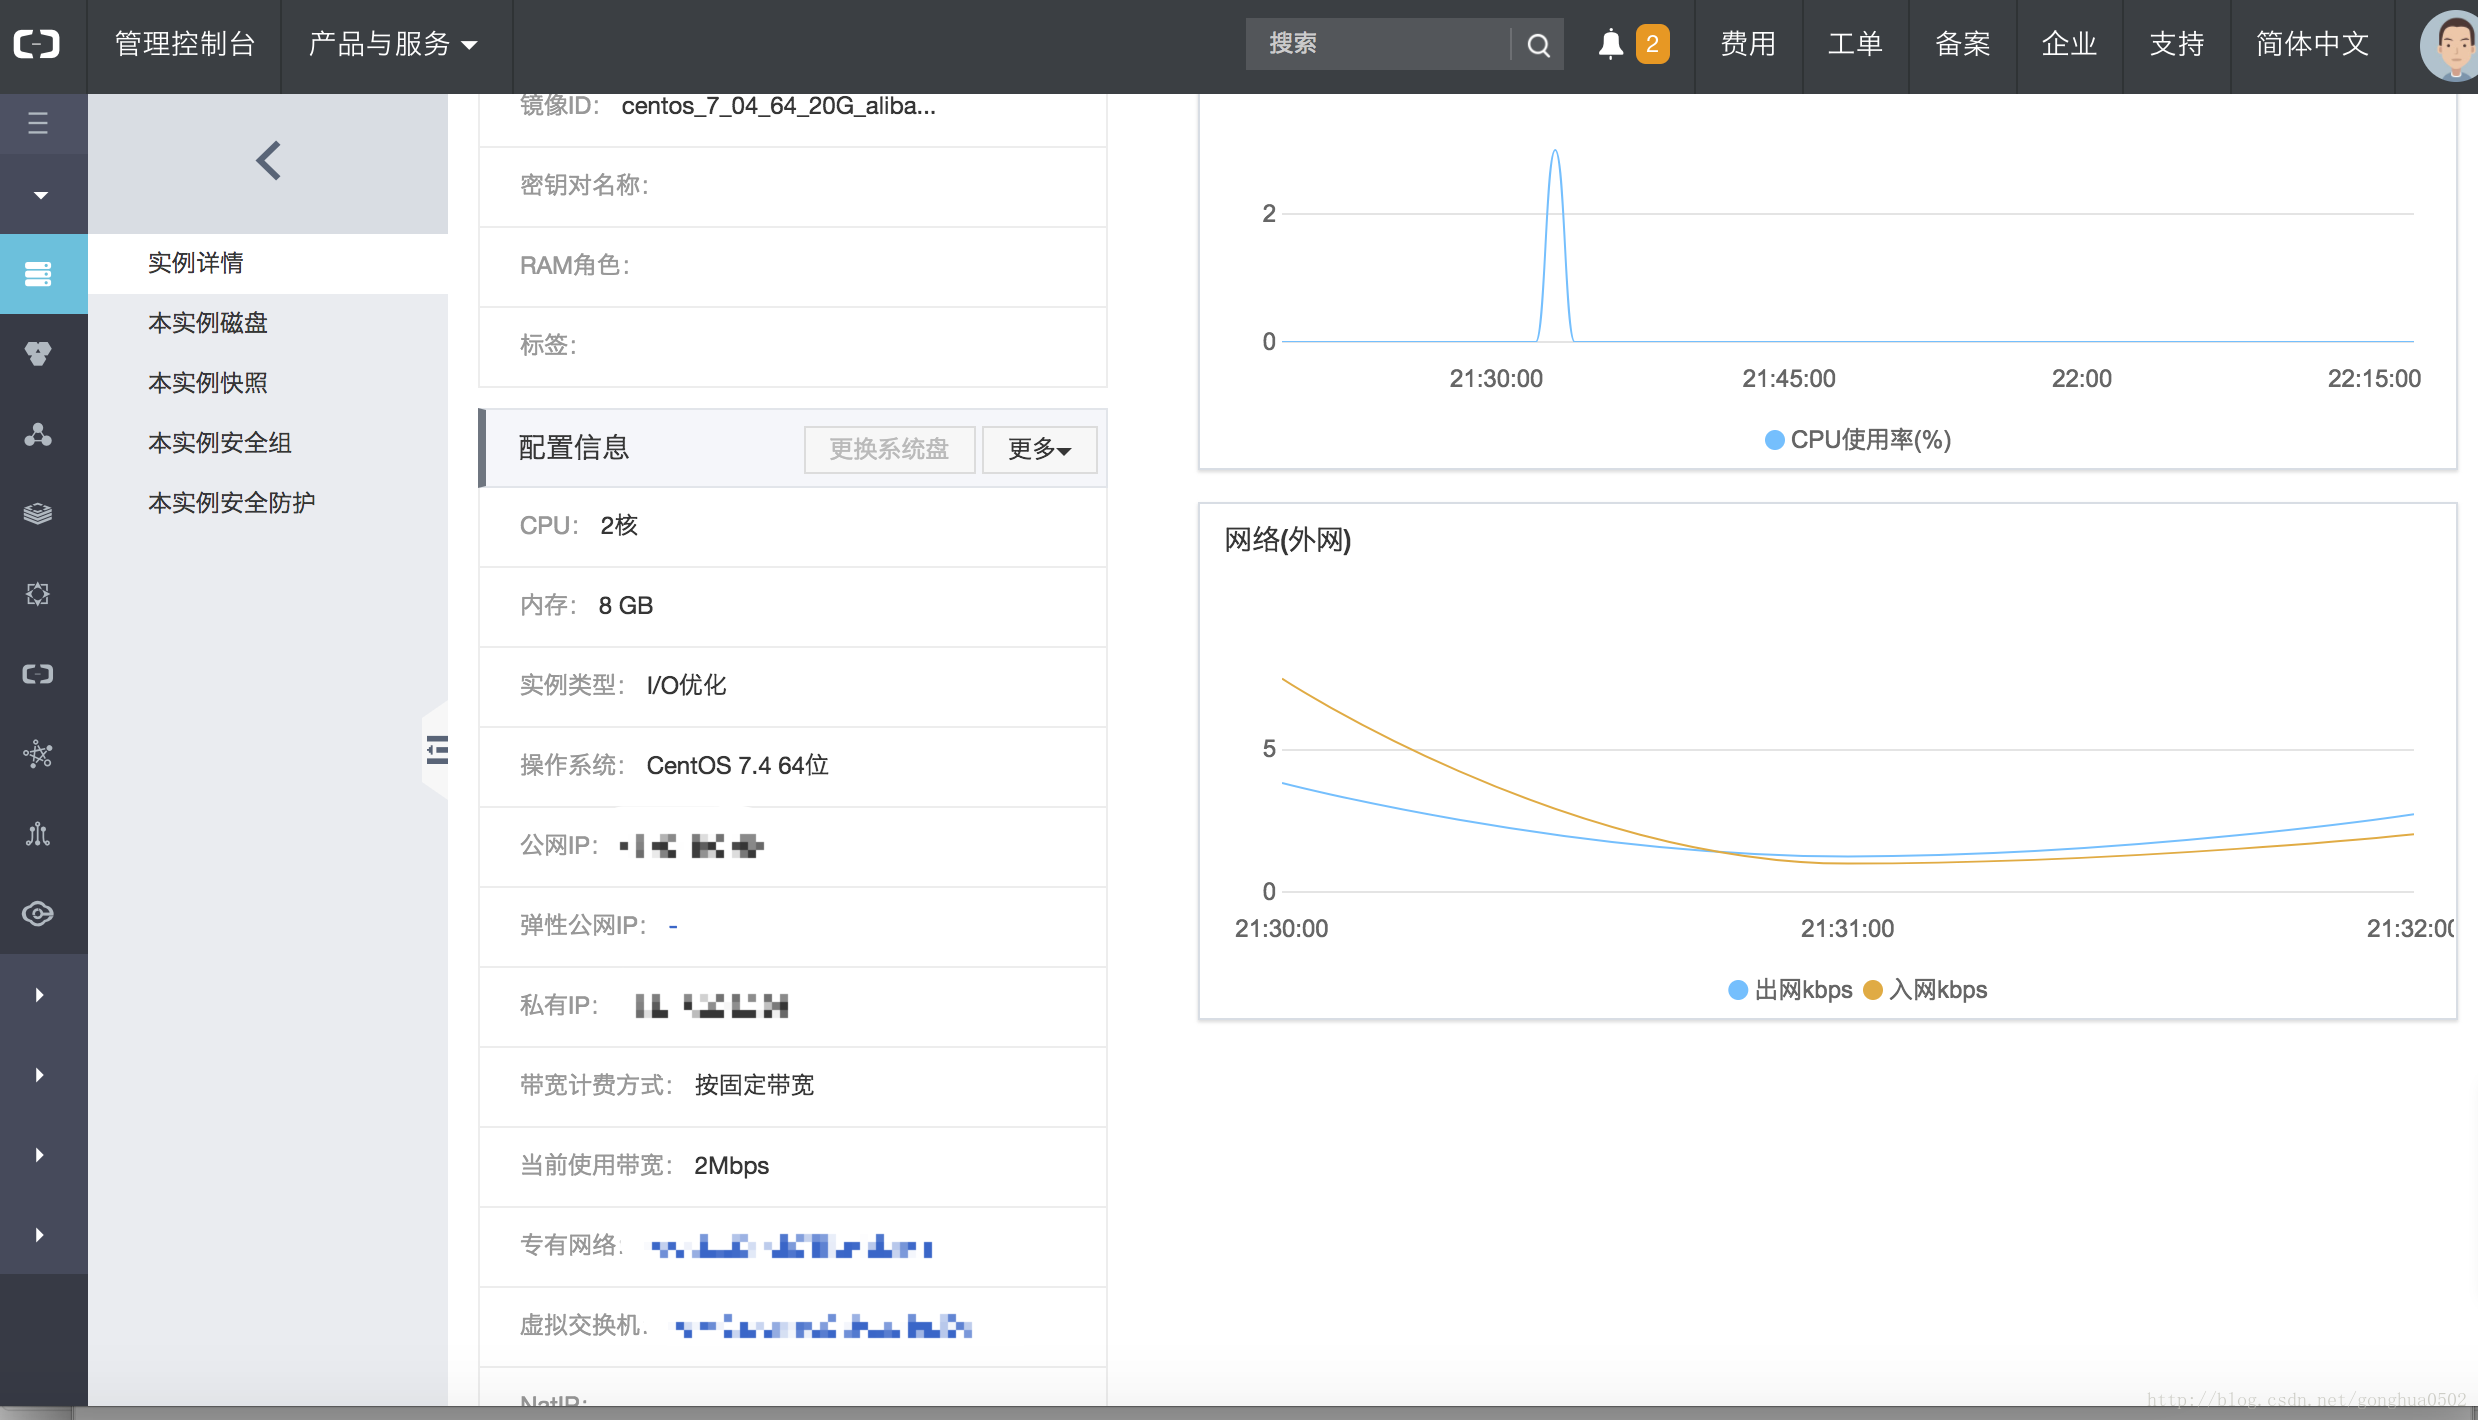Open the network graph sidebar icon
Viewport: 2478px width, 1420px height.
(x=38, y=754)
